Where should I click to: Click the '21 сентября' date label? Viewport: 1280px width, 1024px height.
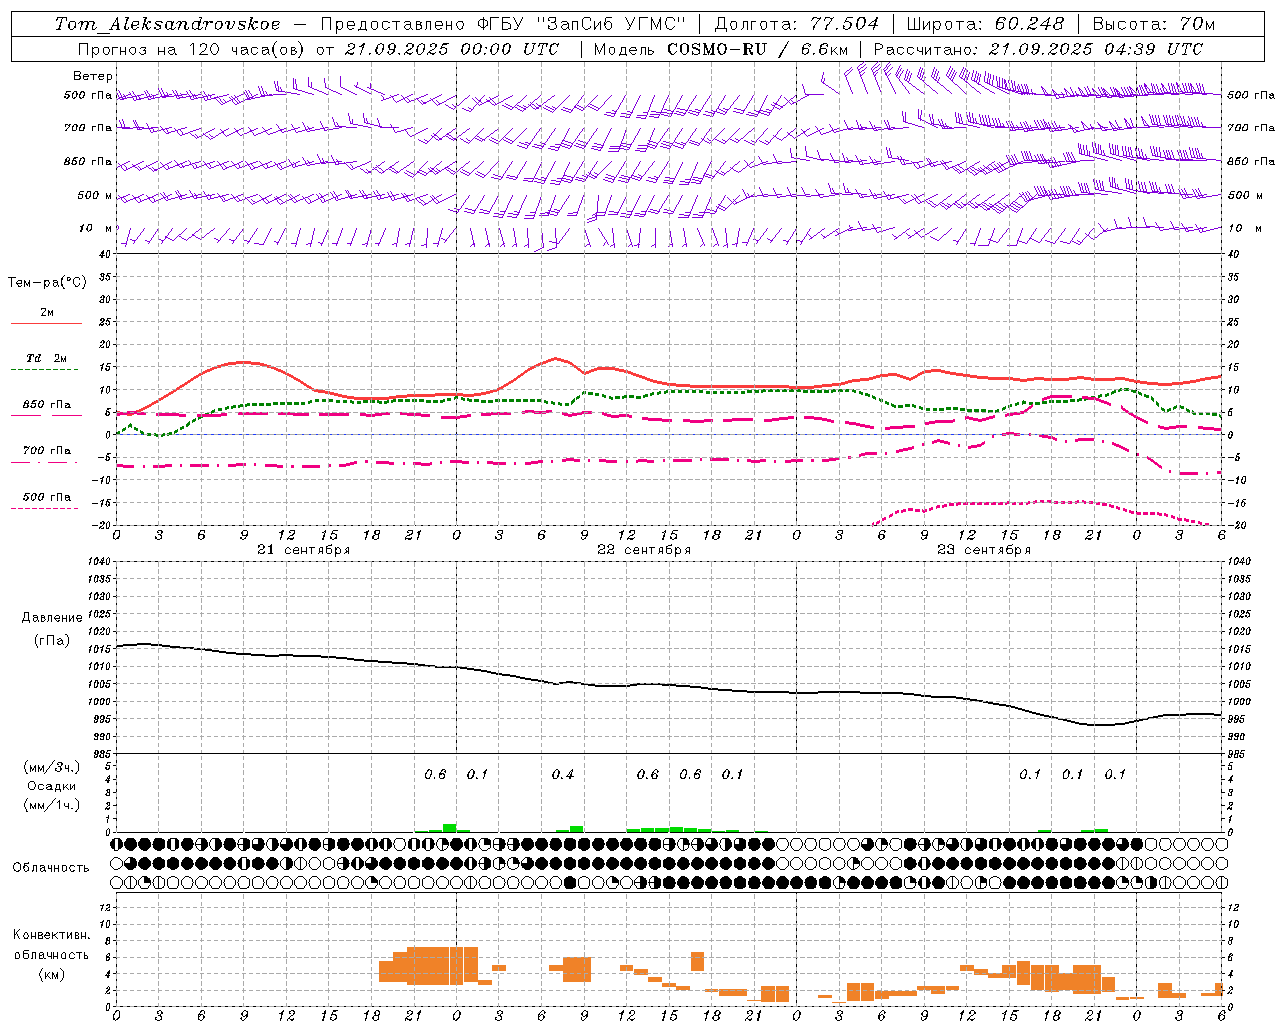pyautogui.click(x=303, y=550)
